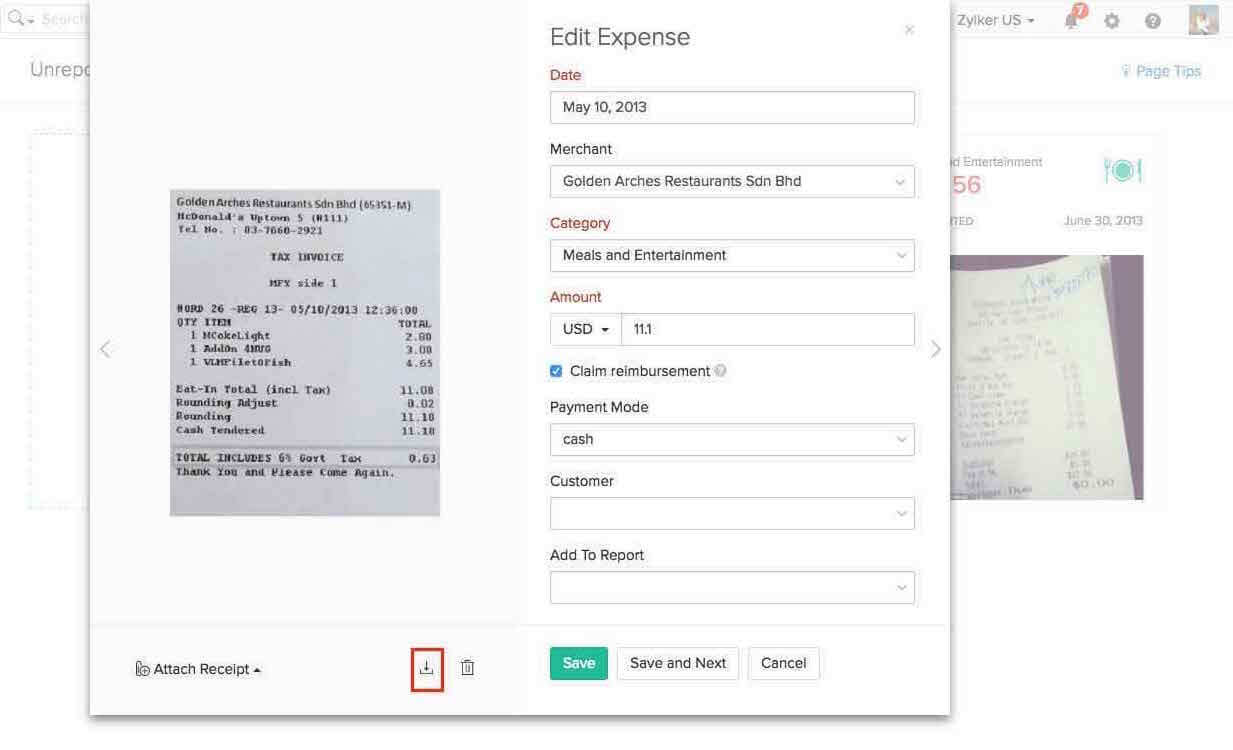Download the attached receipt image
This screenshot has height=750, width=1233.
tap(427, 668)
